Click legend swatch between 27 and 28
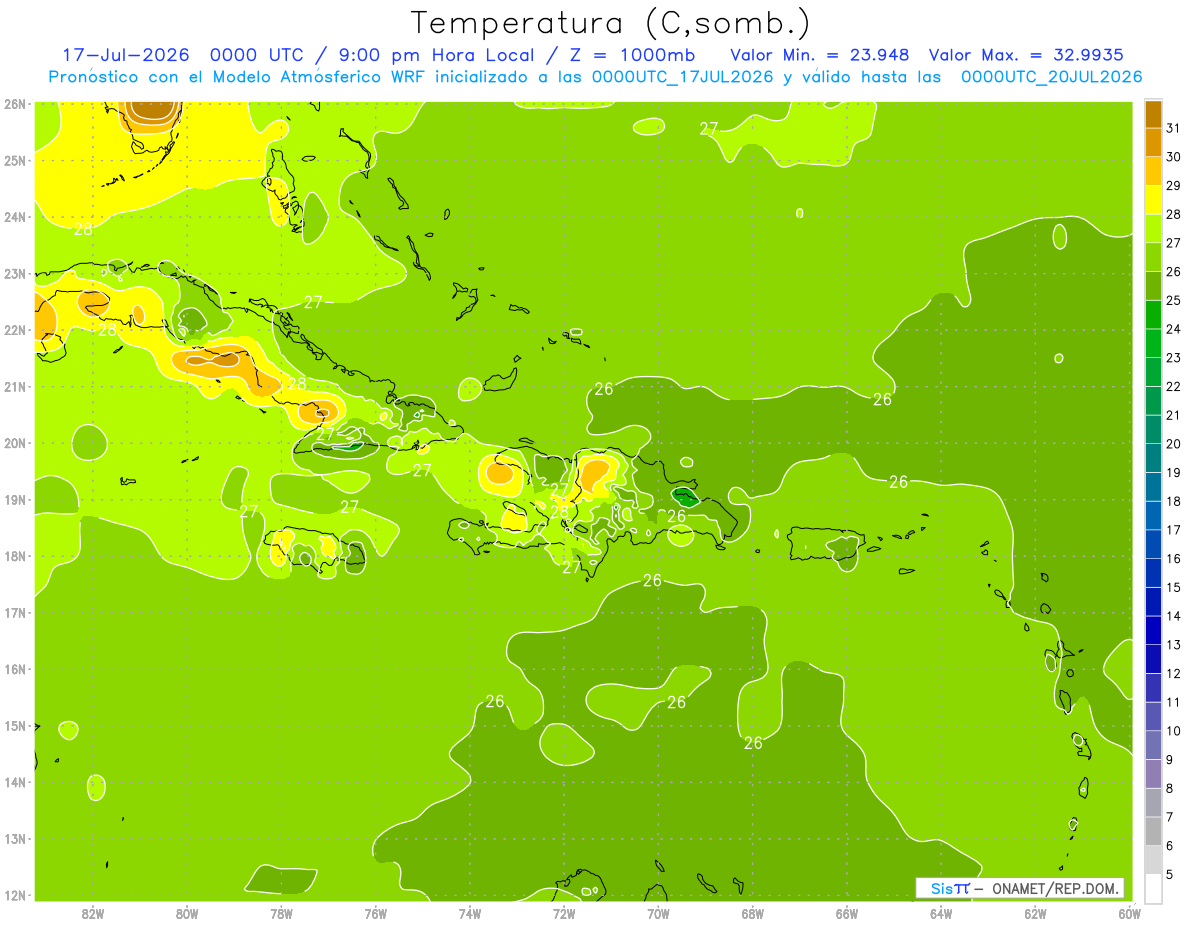The width and height of the screenshot is (1200, 927). (1153, 228)
